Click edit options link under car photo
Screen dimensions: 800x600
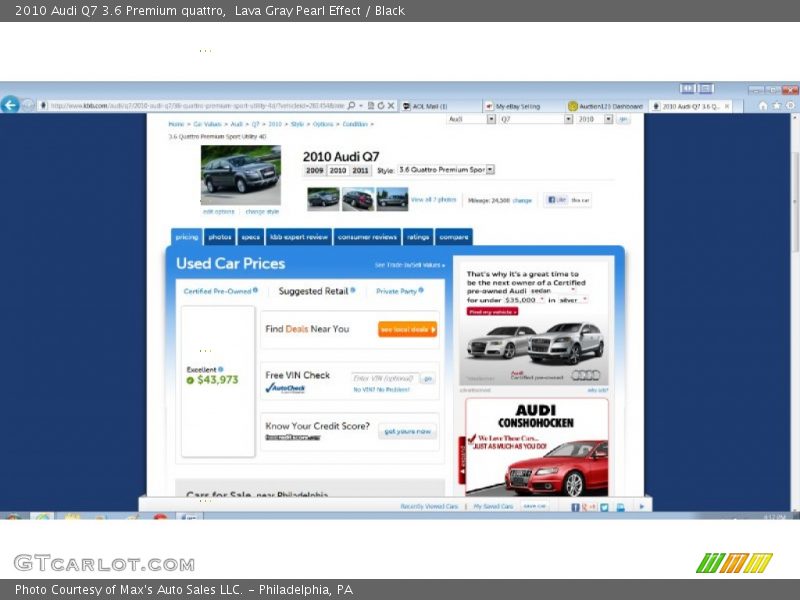pyautogui.click(x=218, y=211)
